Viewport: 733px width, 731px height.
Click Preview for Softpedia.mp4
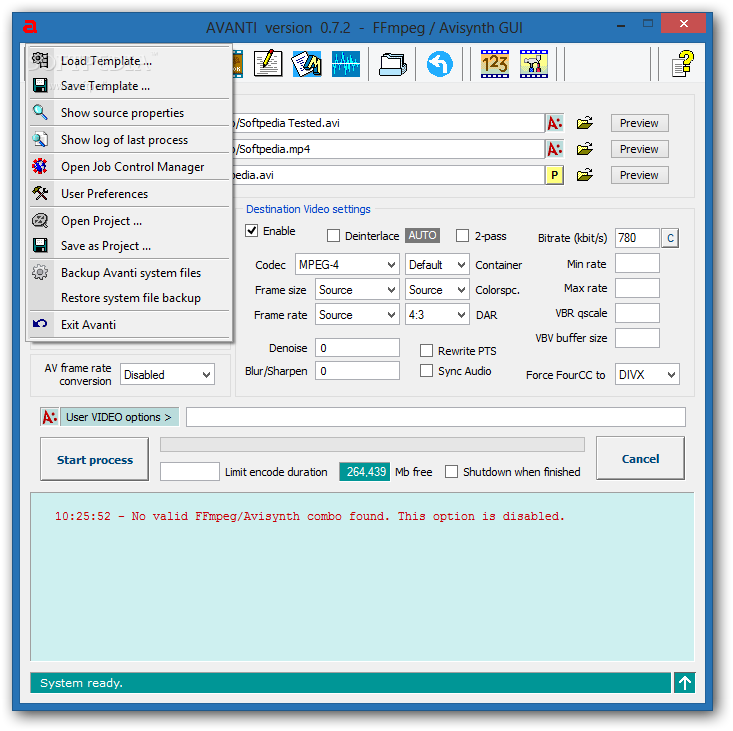[x=639, y=150]
